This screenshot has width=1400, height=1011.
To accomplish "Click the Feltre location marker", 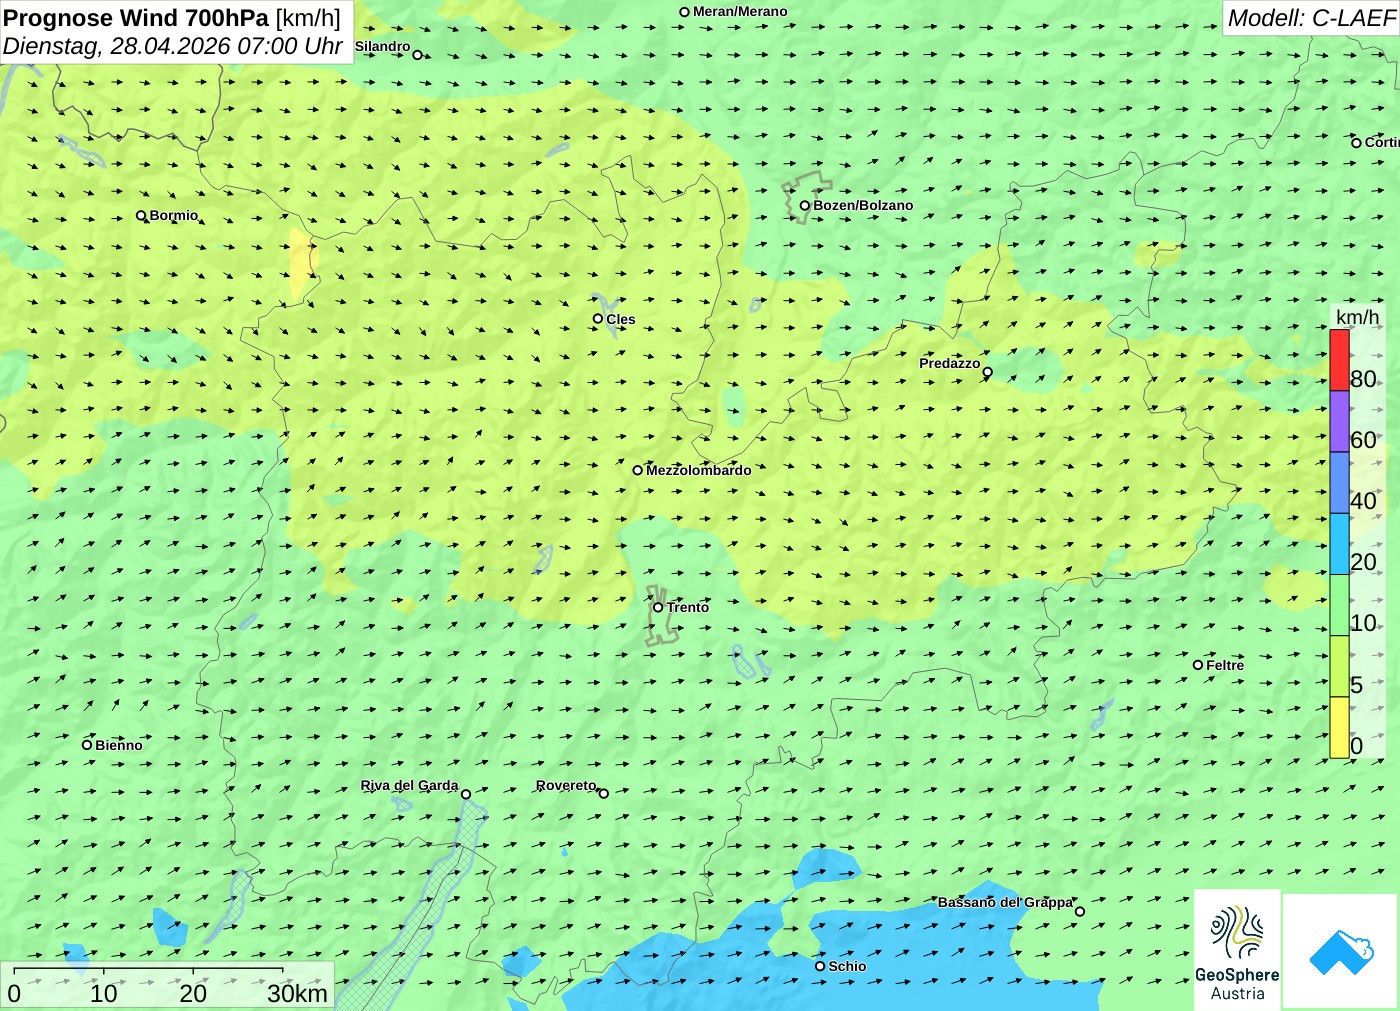I will (1198, 665).
